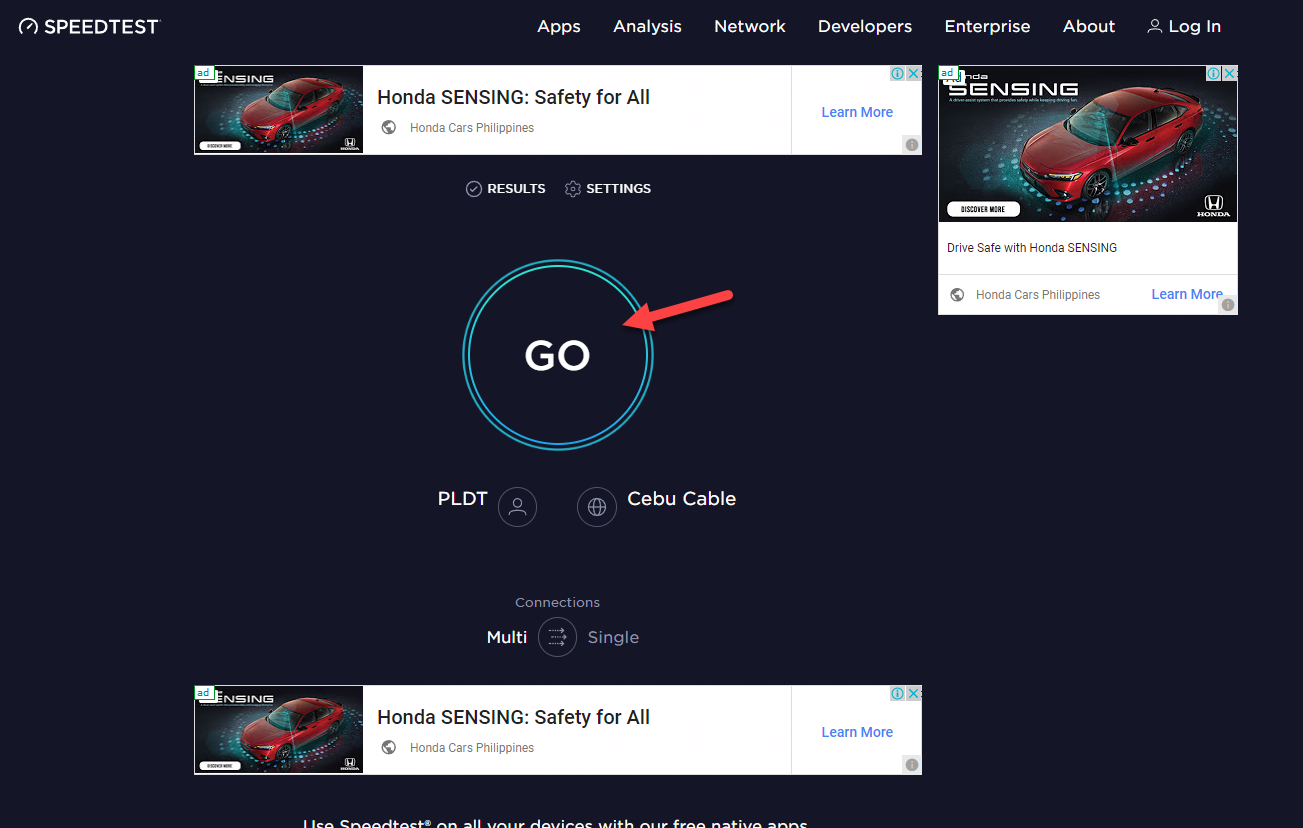The width and height of the screenshot is (1303, 828).
Task: Click the sidebar Honda Sensing car image
Action: (1088, 144)
